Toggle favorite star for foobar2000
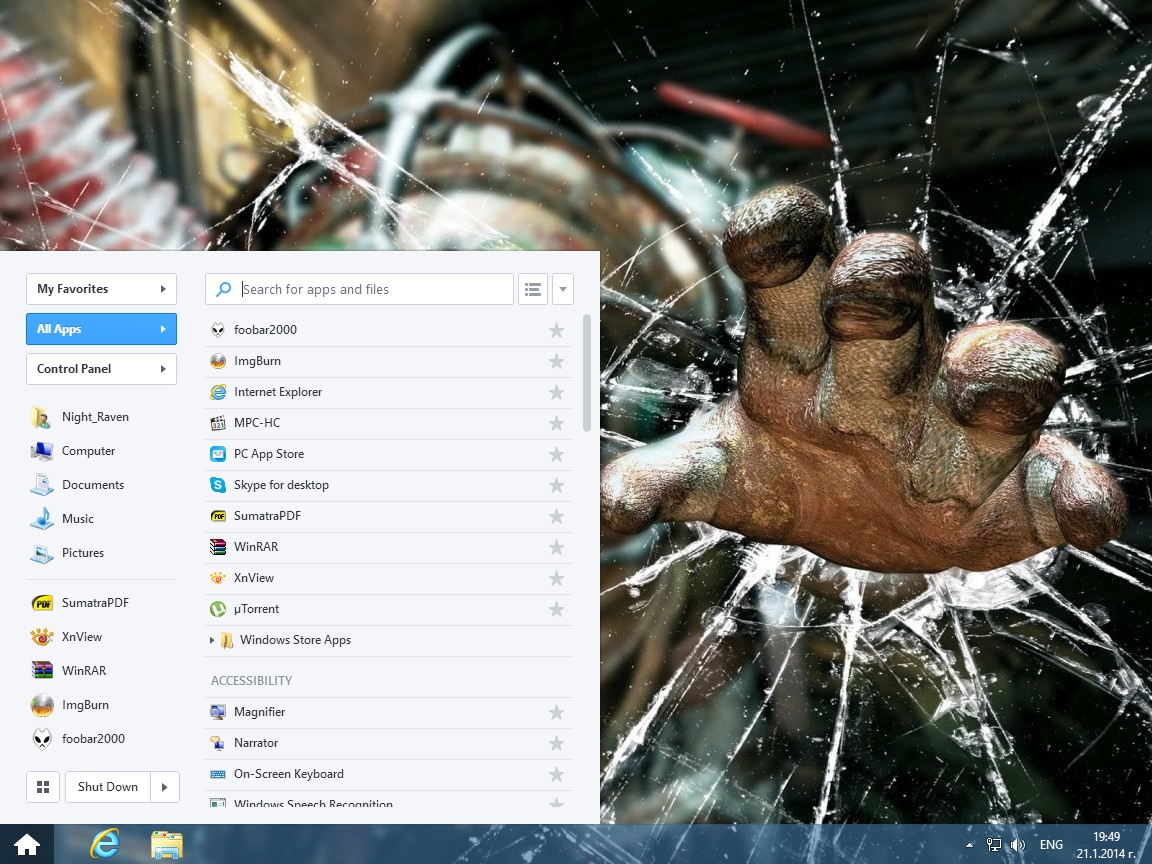Viewport: 1152px width, 864px height. click(x=557, y=331)
